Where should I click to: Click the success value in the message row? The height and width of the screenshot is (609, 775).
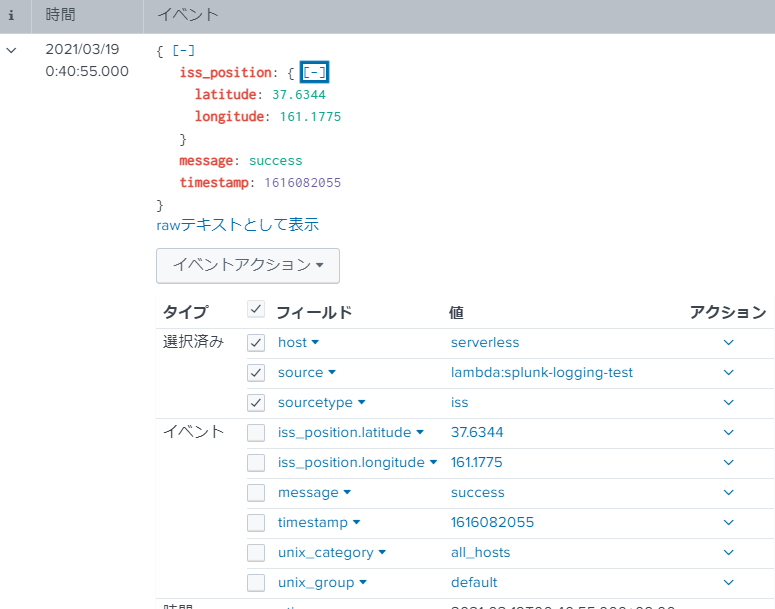click(x=477, y=493)
